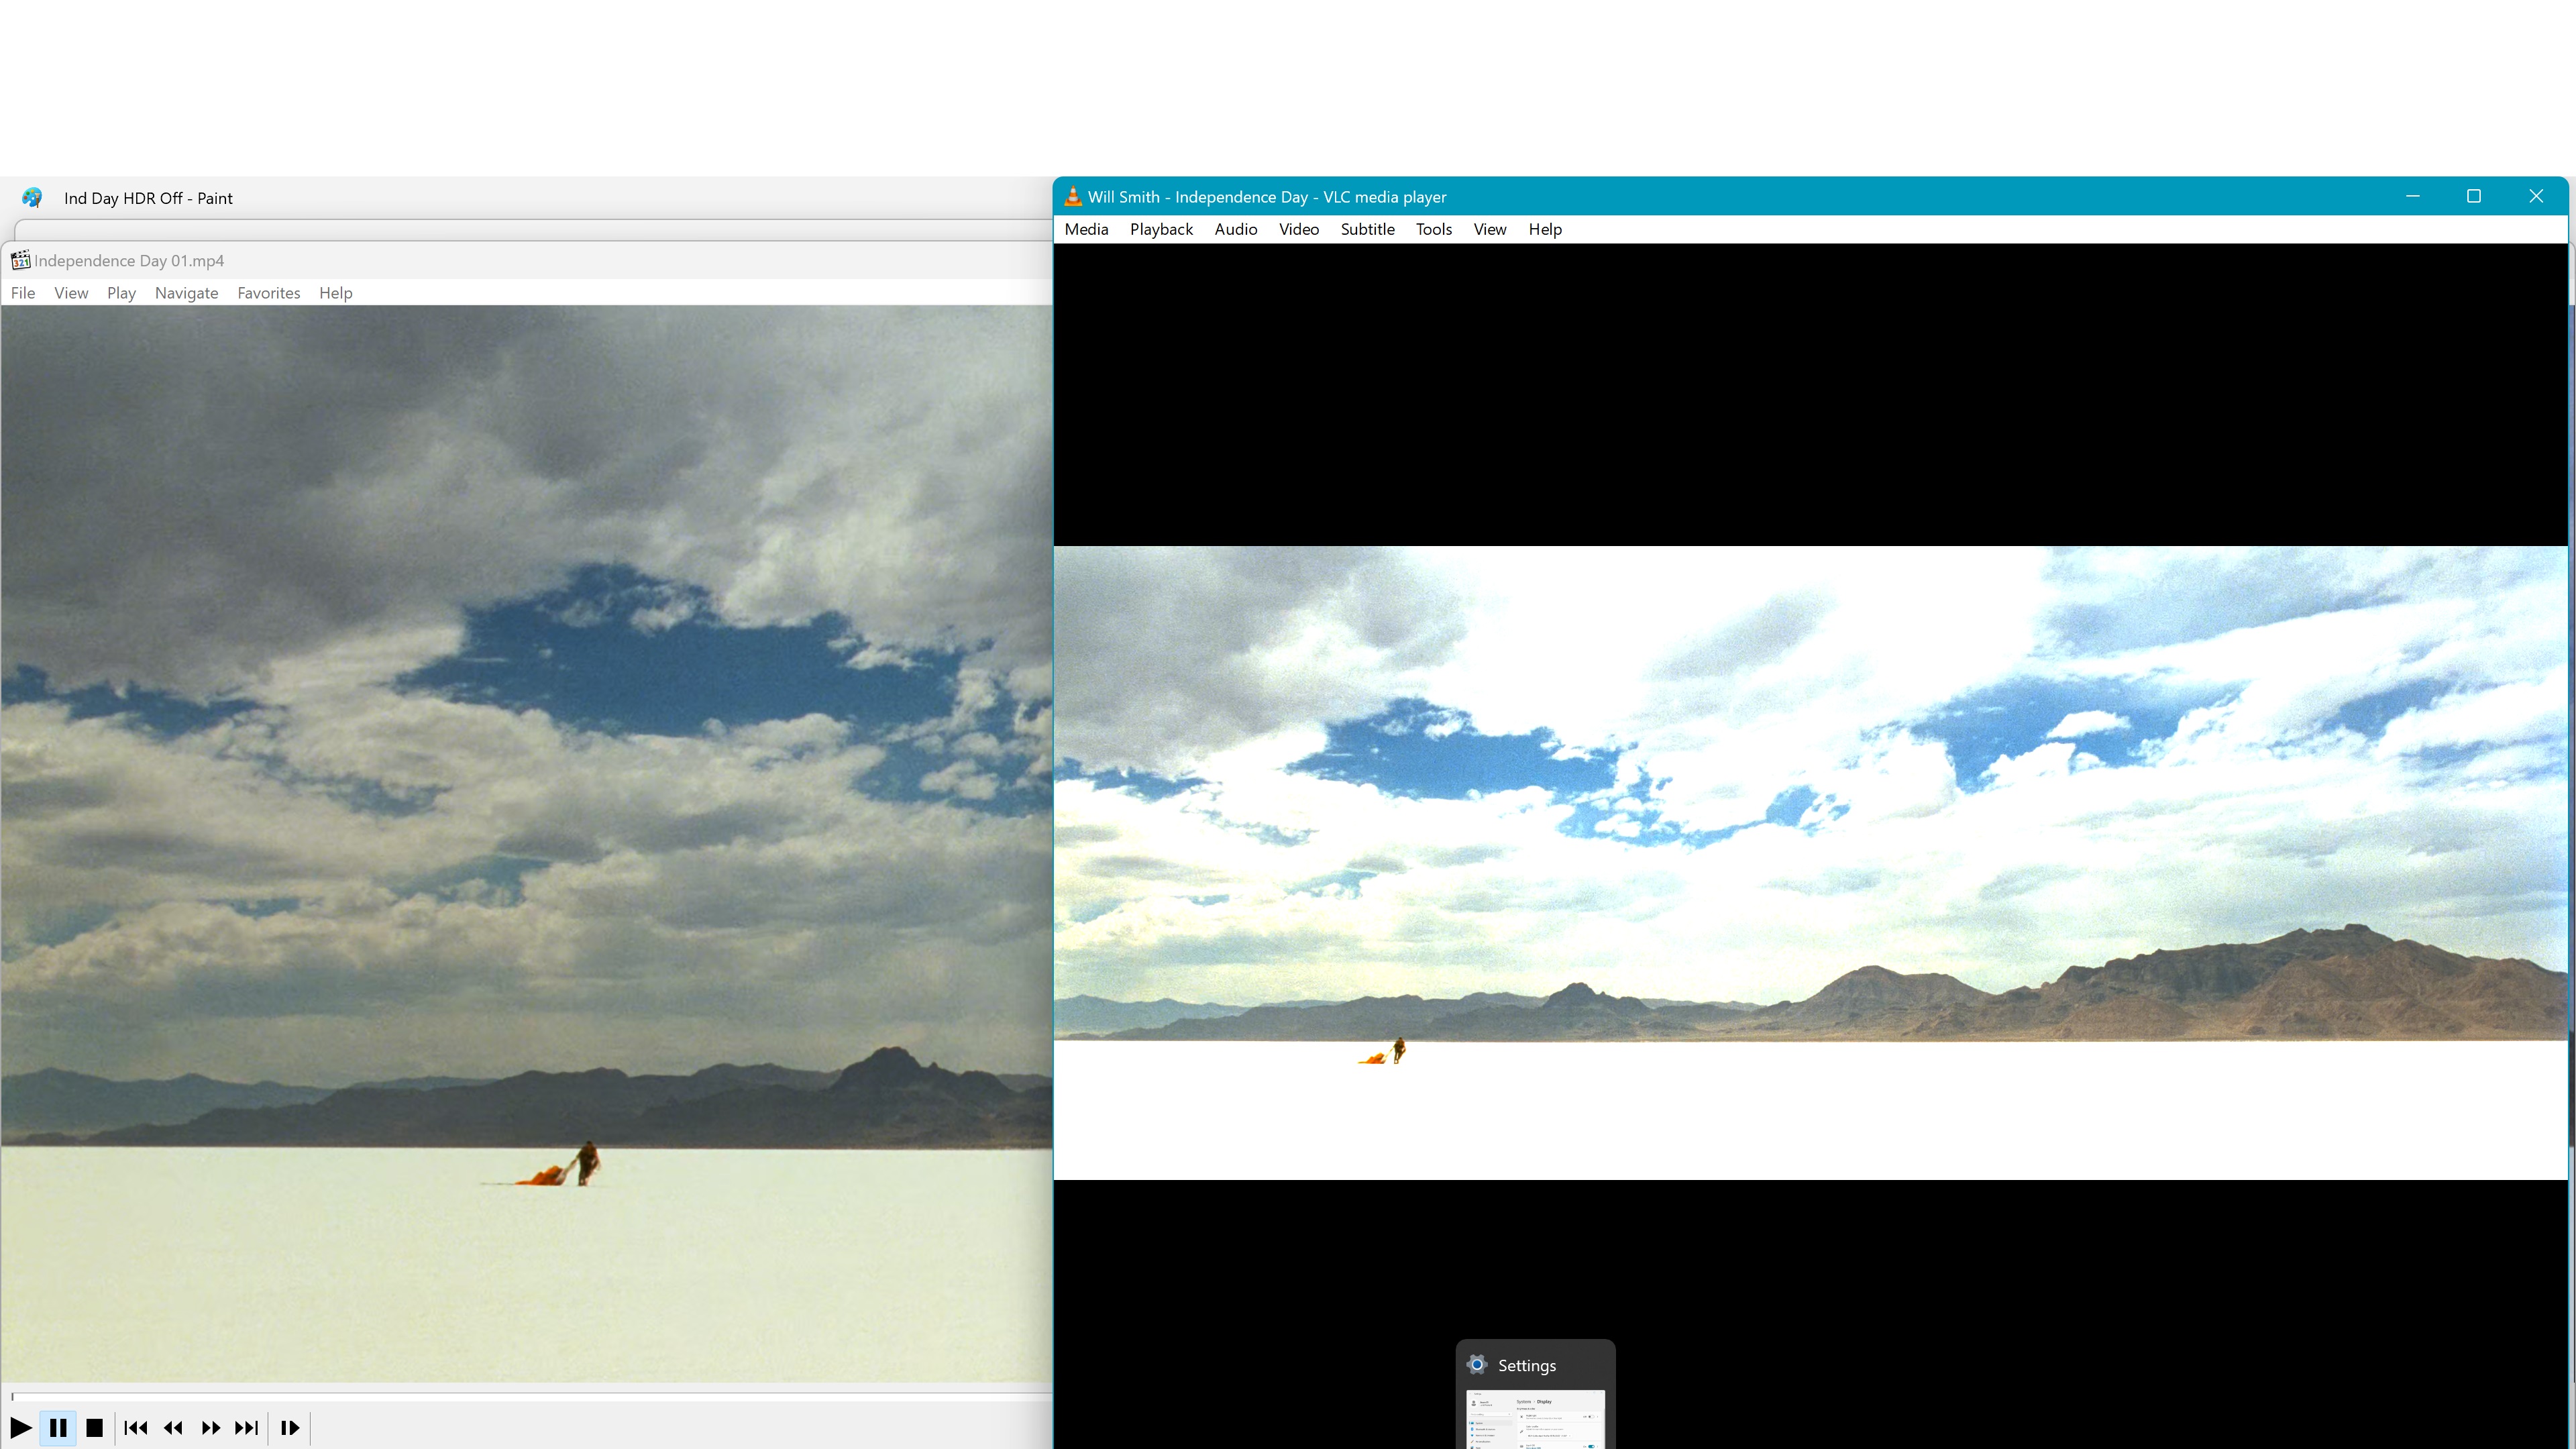Viewport: 2576px width, 1449px height.
Task: Click the Independence Day 01.mp4 title text
Action: click(x=129, y=261)
